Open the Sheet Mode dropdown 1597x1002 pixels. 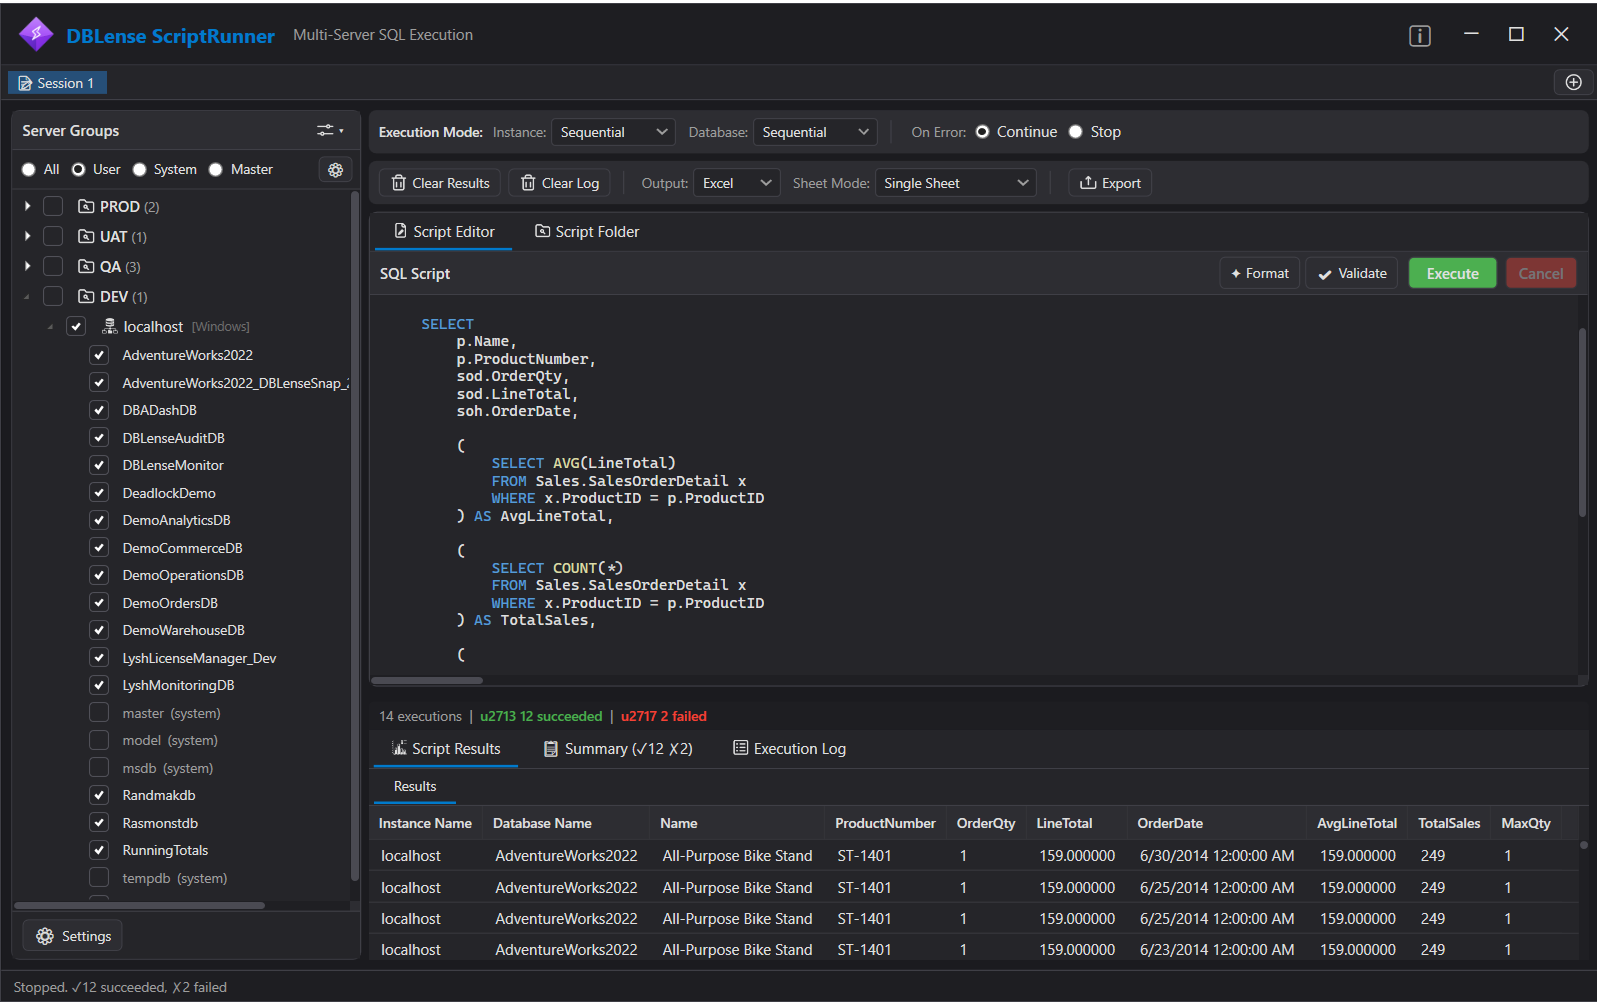click(x=956, y=183)
